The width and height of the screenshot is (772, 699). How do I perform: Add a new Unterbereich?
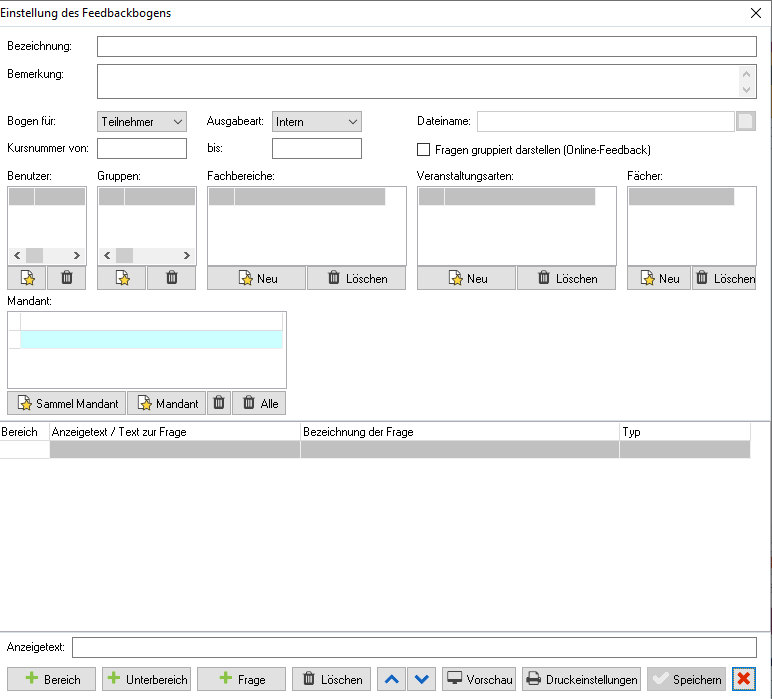[x=147, y=679]
